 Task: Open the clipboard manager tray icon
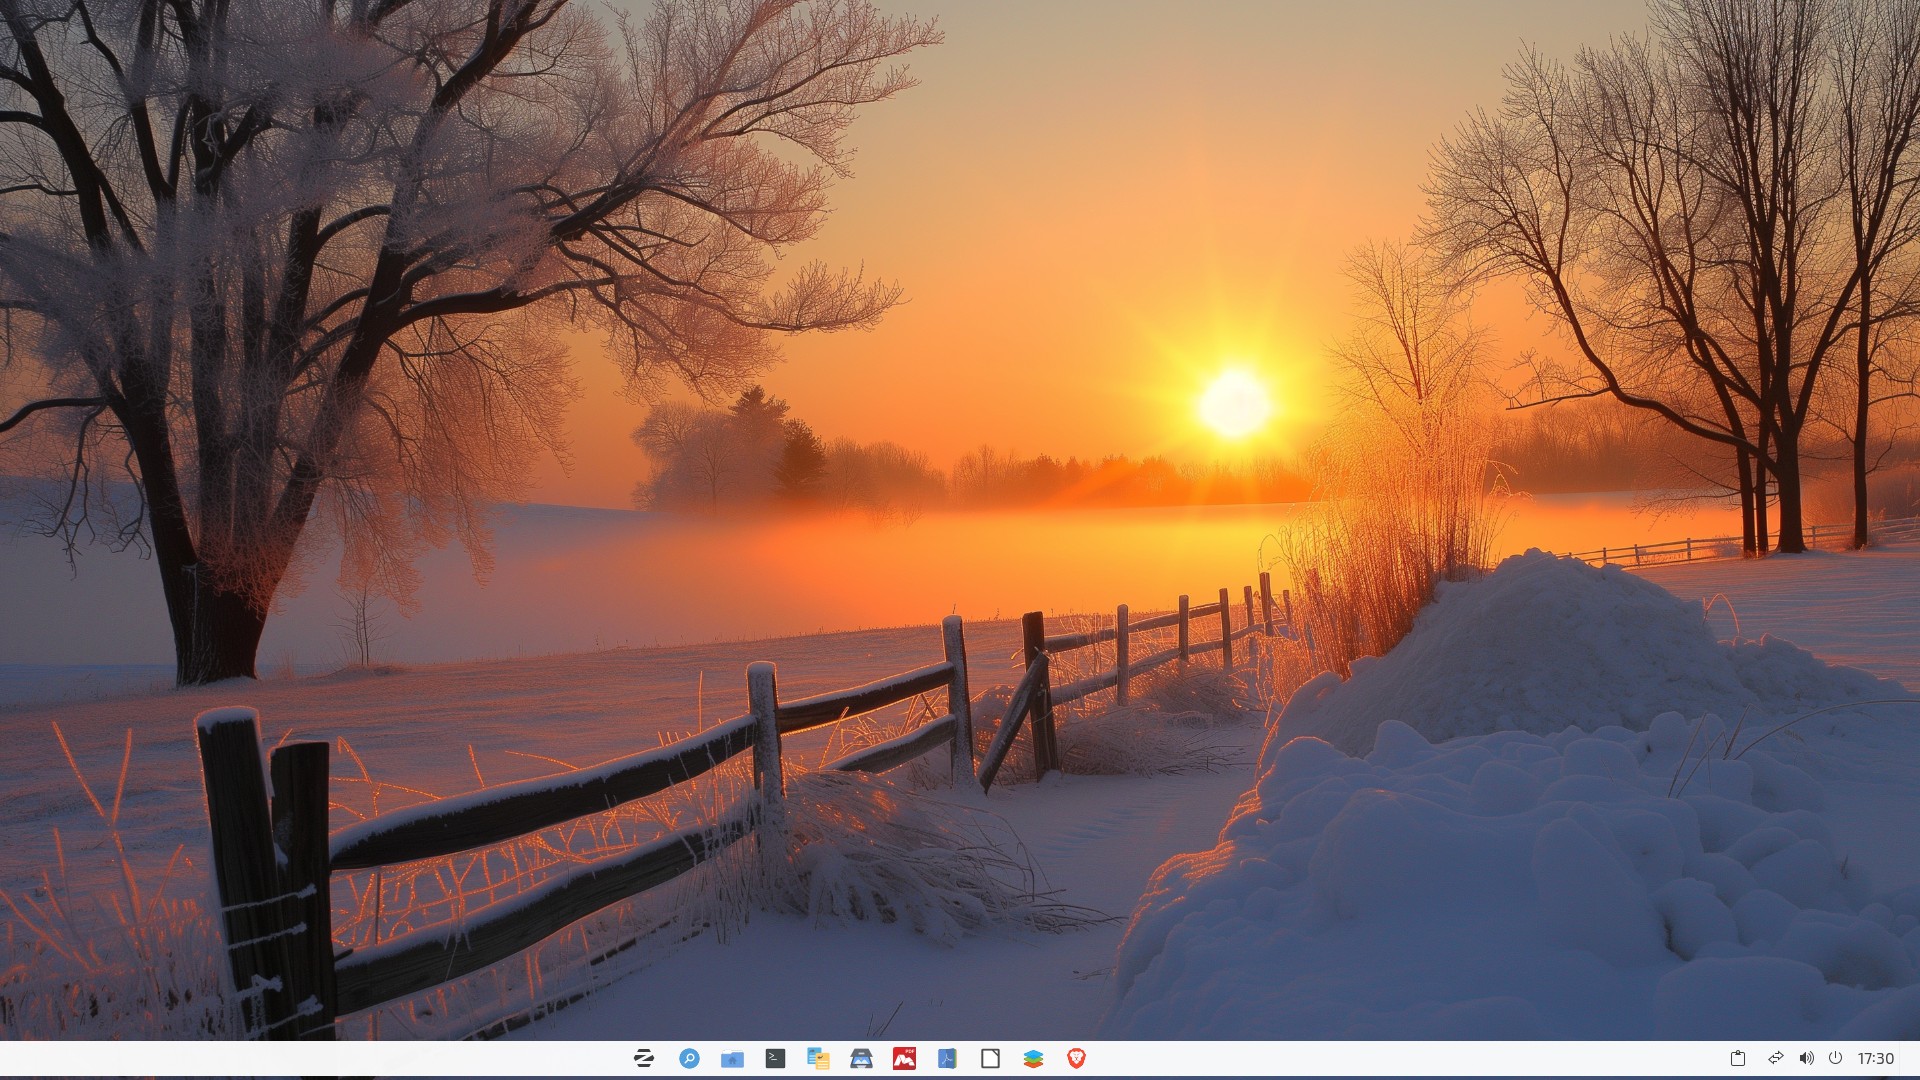[1738, 1058]
